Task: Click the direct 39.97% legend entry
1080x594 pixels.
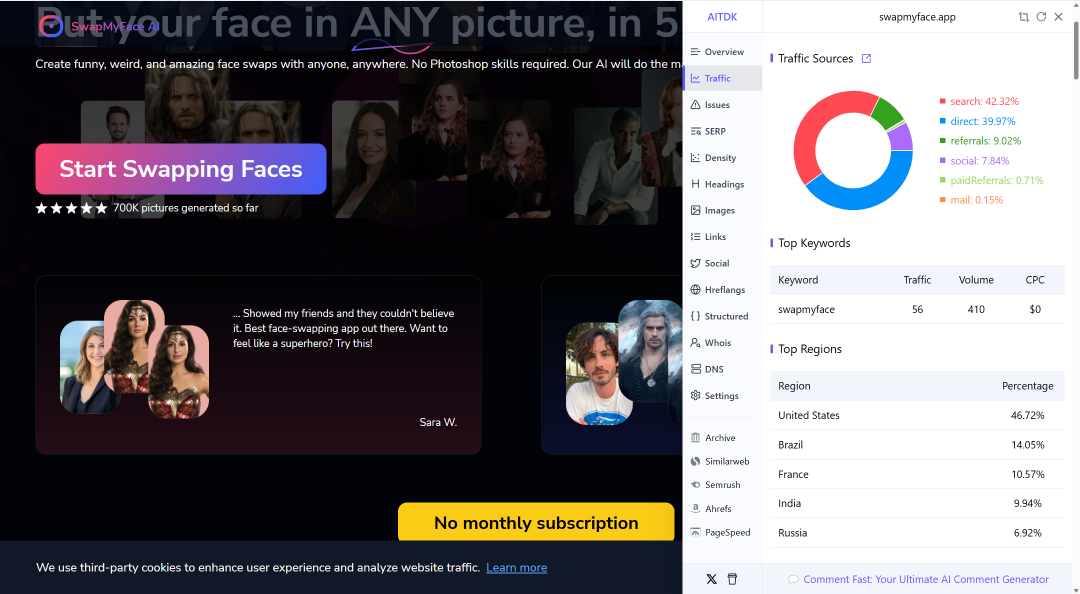Action: [977, 121]
